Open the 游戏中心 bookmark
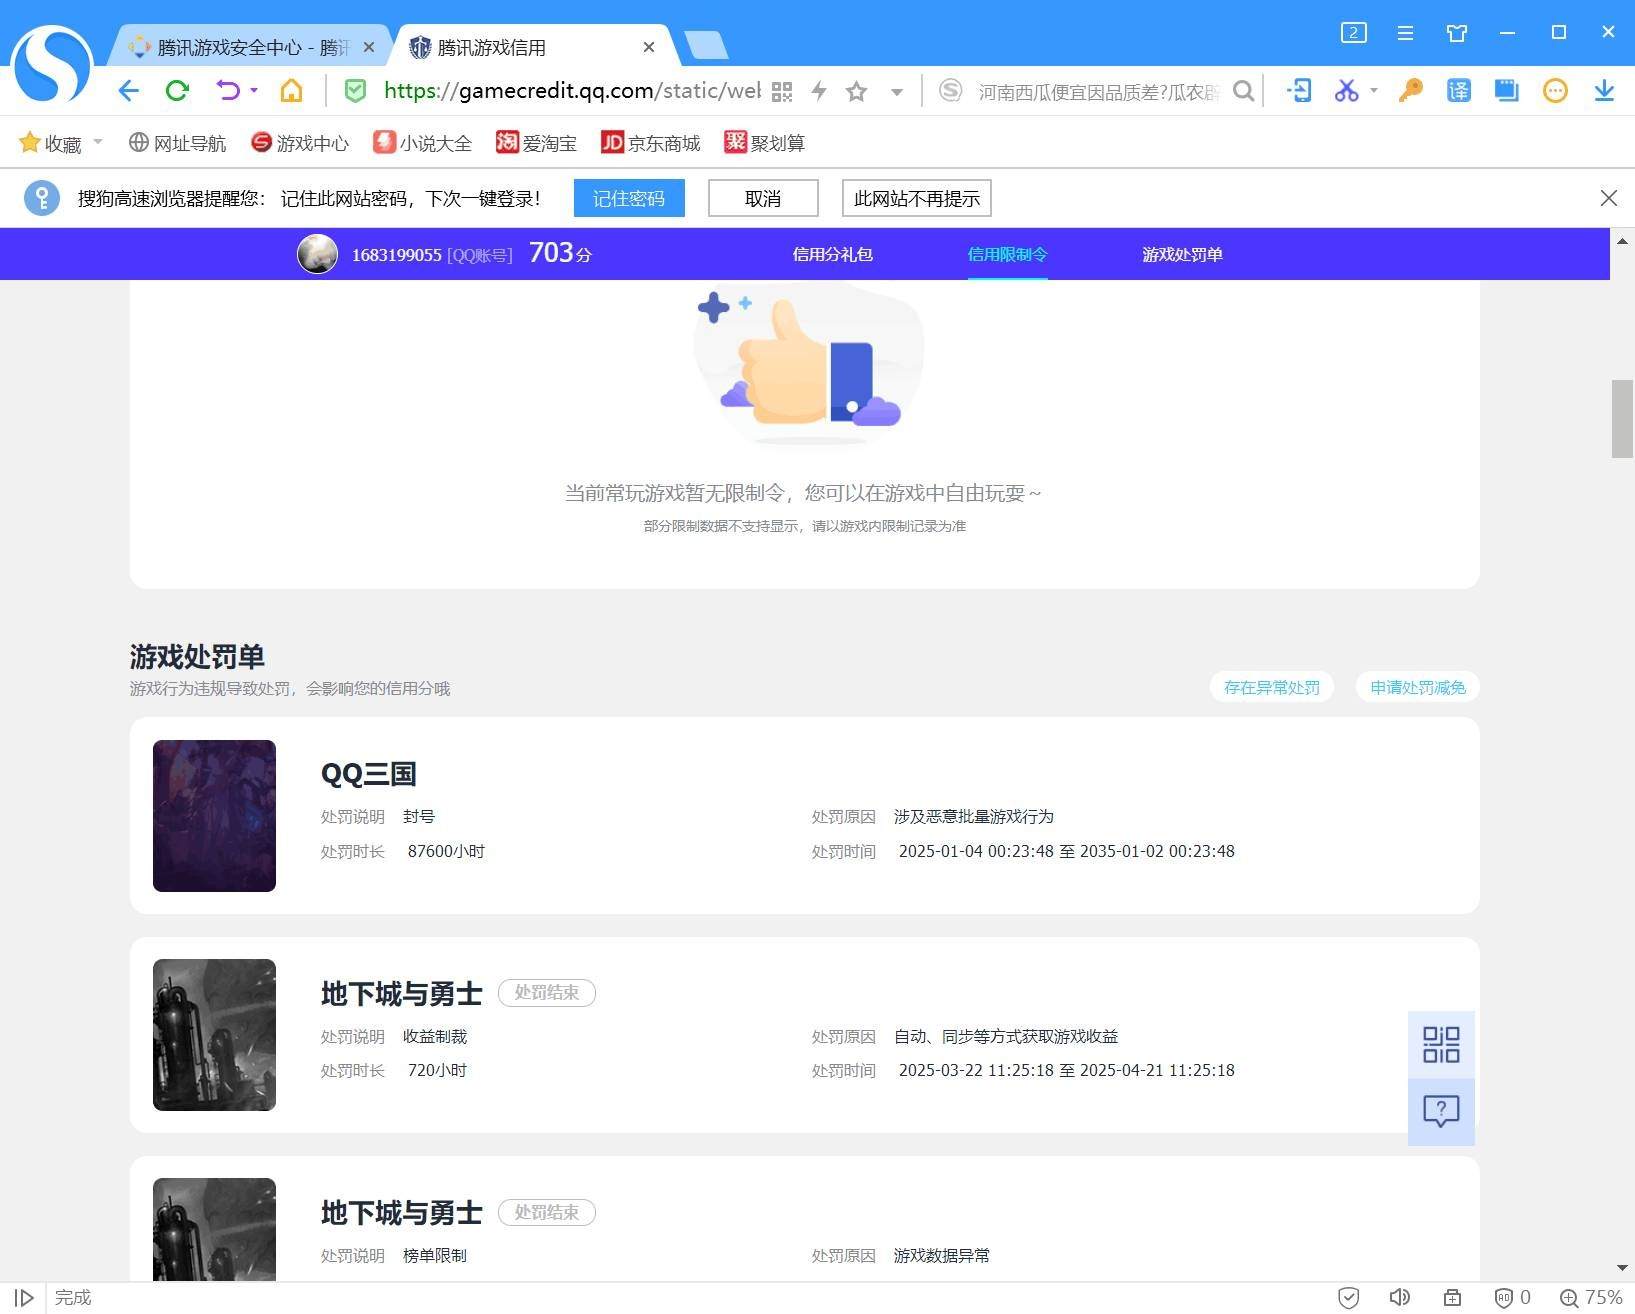1635x1314 pixels. coord(300,143)
